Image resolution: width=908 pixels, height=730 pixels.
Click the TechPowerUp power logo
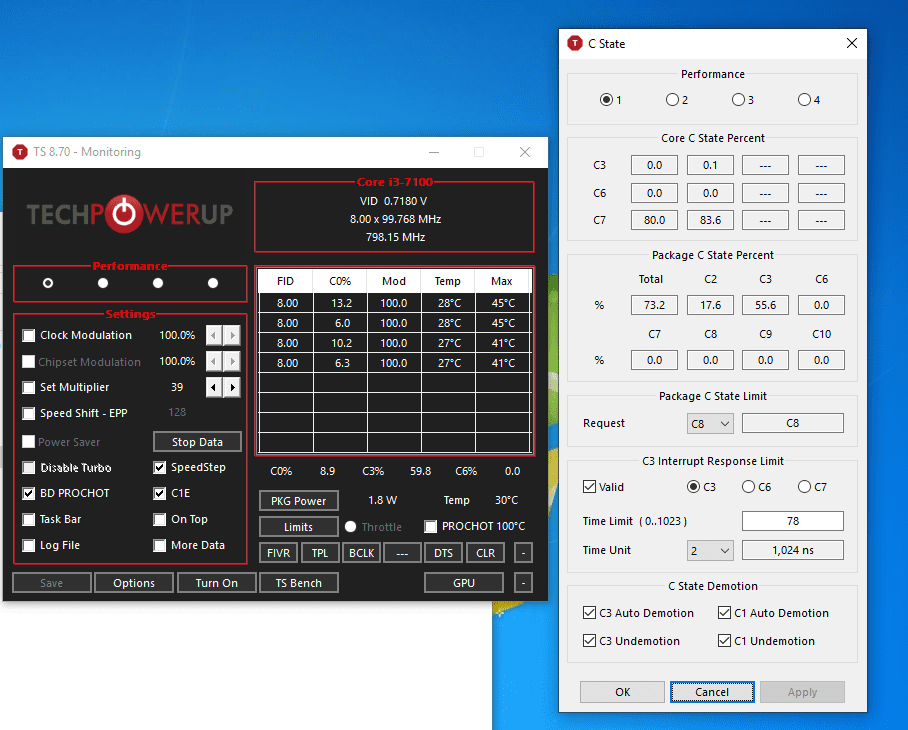[x=123, y=214]
